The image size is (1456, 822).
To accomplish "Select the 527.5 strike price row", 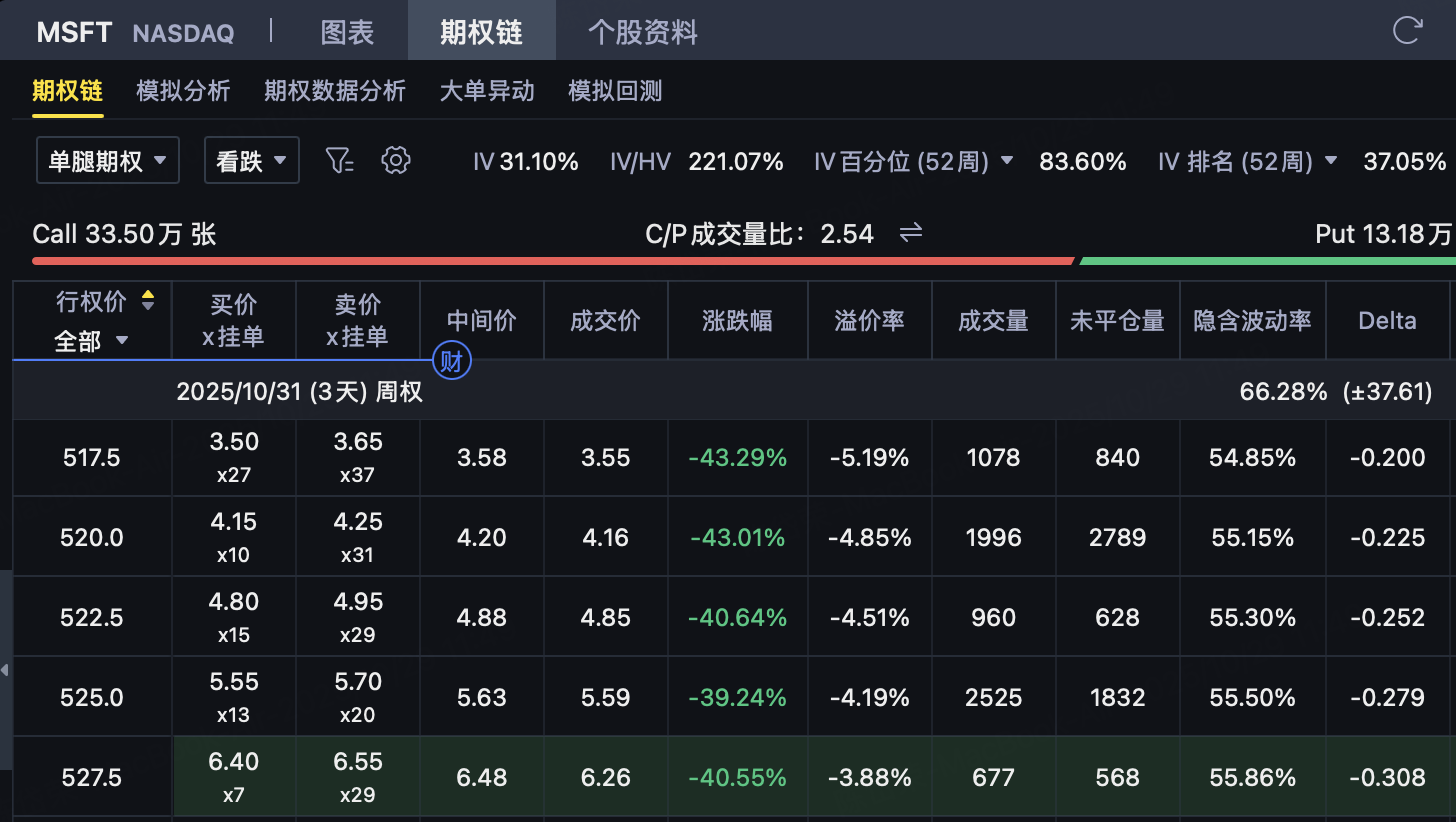I will pyautogui.click(x=92, y=777).
